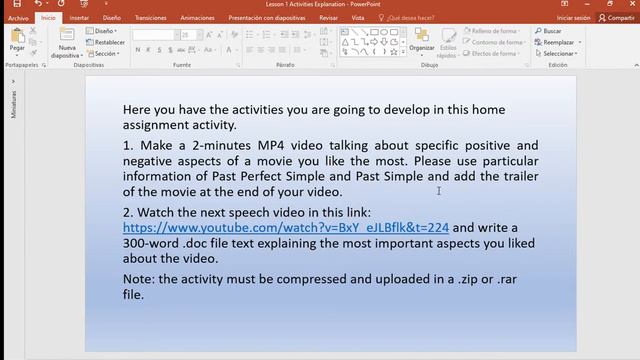Switch to the Transiciones tab
This screenshot has width=640, height=360.
(x=151, y=18)
